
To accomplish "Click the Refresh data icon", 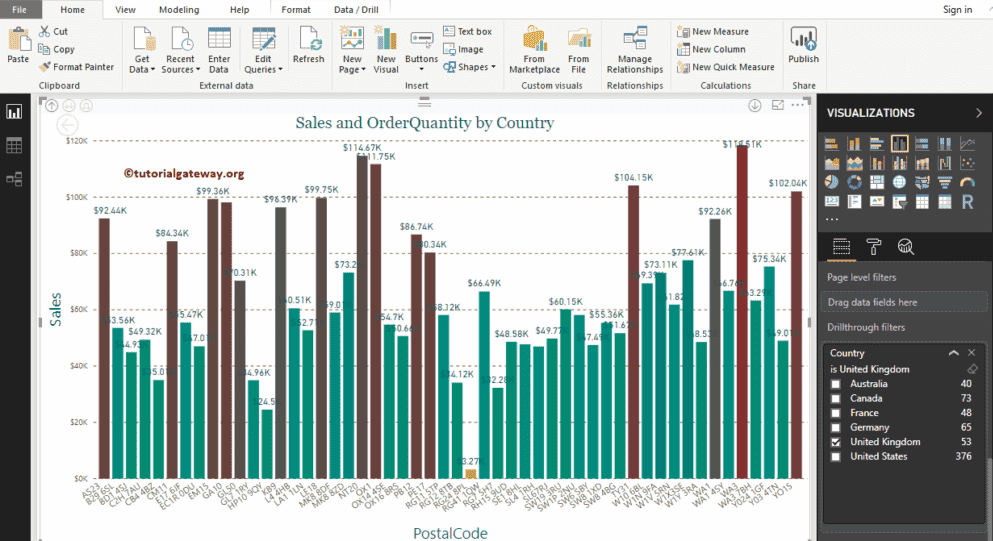I will coord(308,46).
